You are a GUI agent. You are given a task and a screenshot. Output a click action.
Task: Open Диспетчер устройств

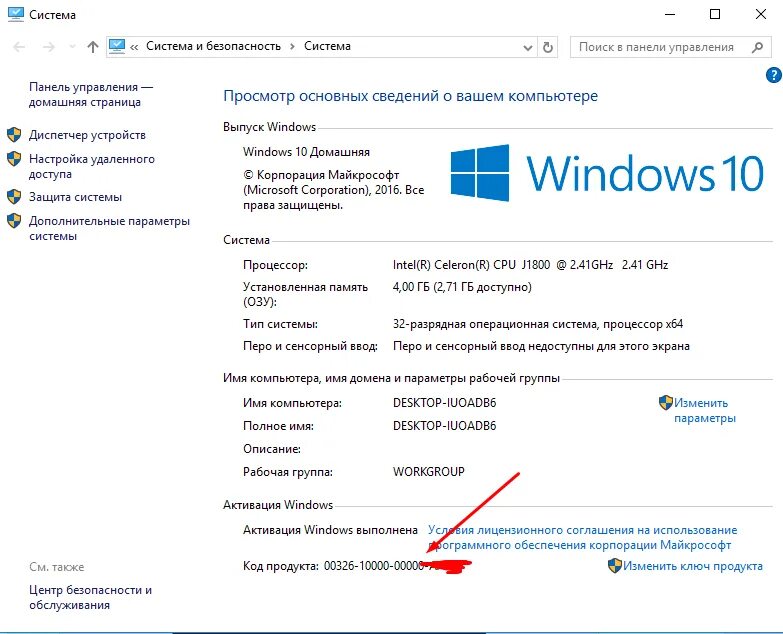[87, 135]
